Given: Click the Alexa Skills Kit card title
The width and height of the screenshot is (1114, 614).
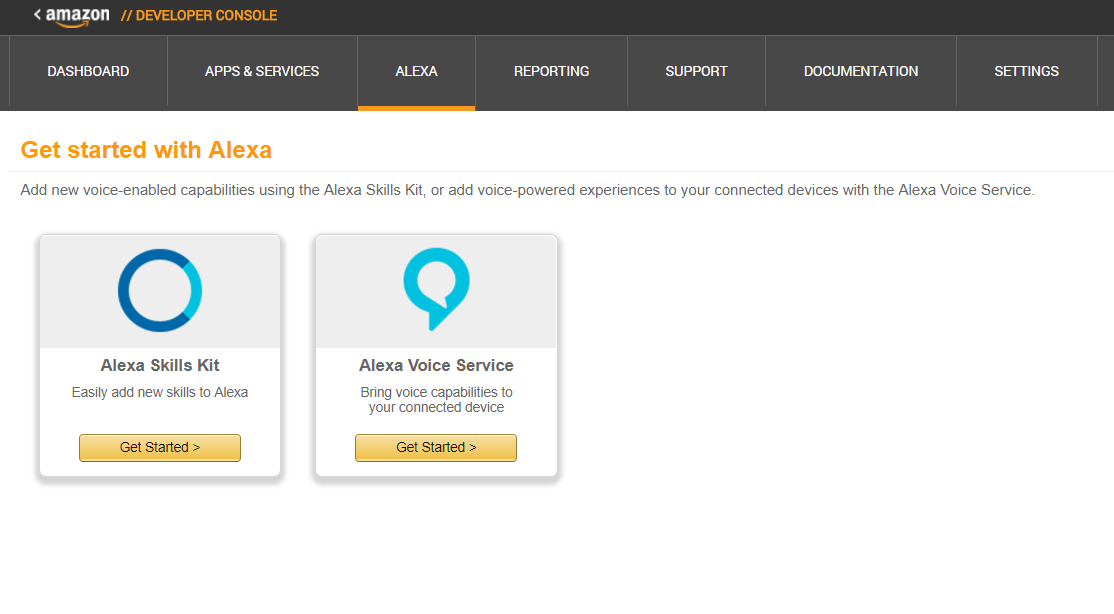Looking at the screenshot, I should click(160, 366).
